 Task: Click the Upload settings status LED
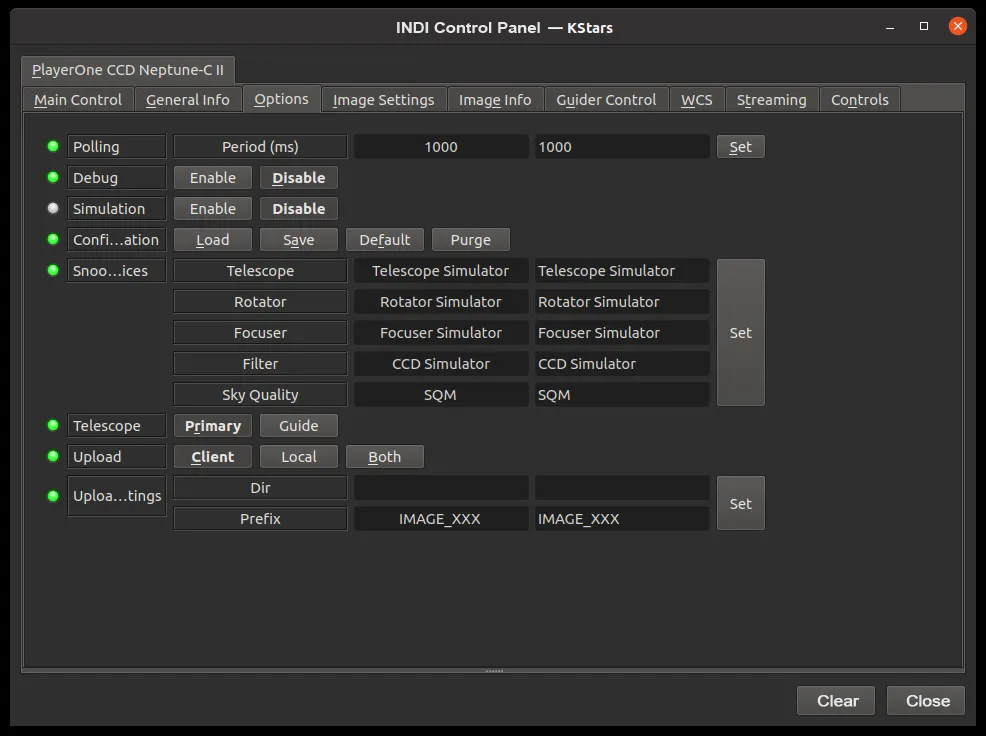click(53, 496)
